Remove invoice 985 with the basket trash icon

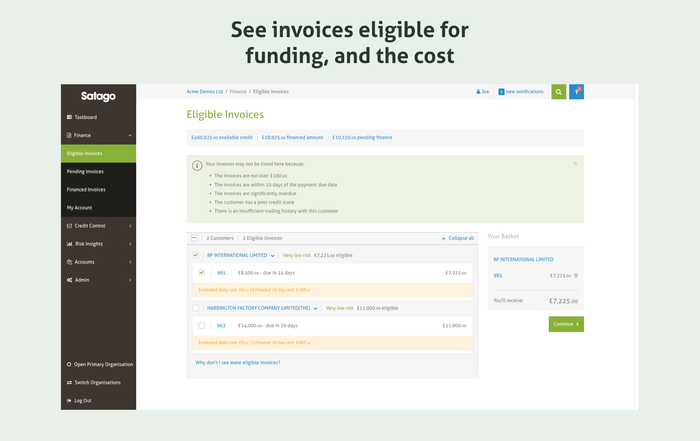576,275
